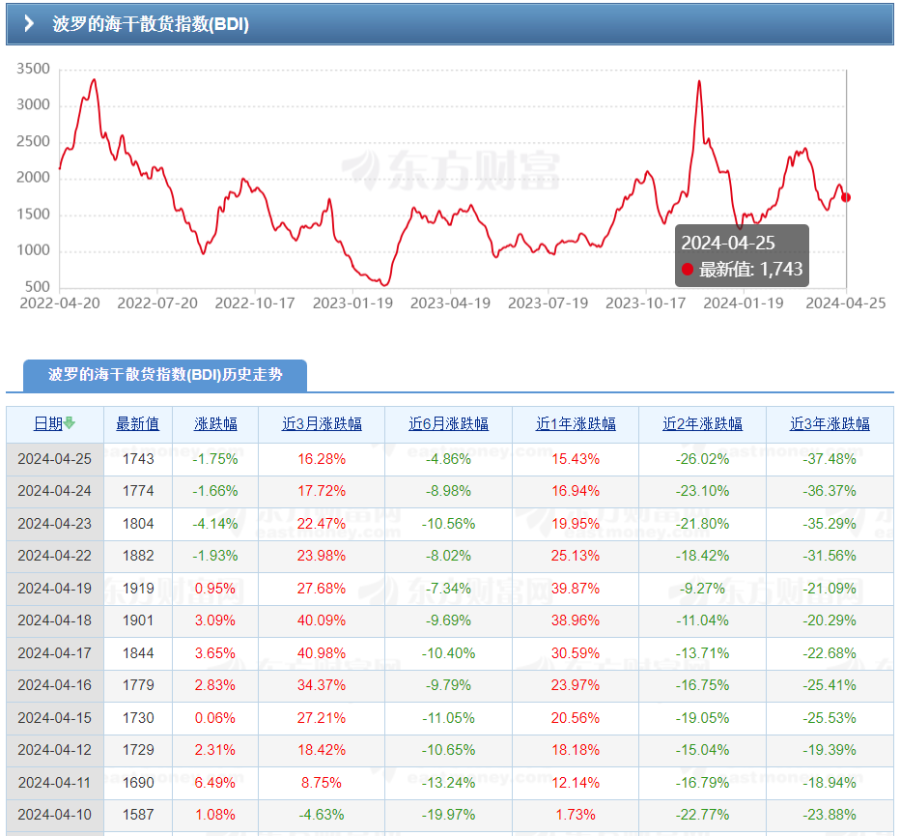Click the green sort arrow next to 日期
The height and width of the screenshot is (836, 900).
[70, 424]
